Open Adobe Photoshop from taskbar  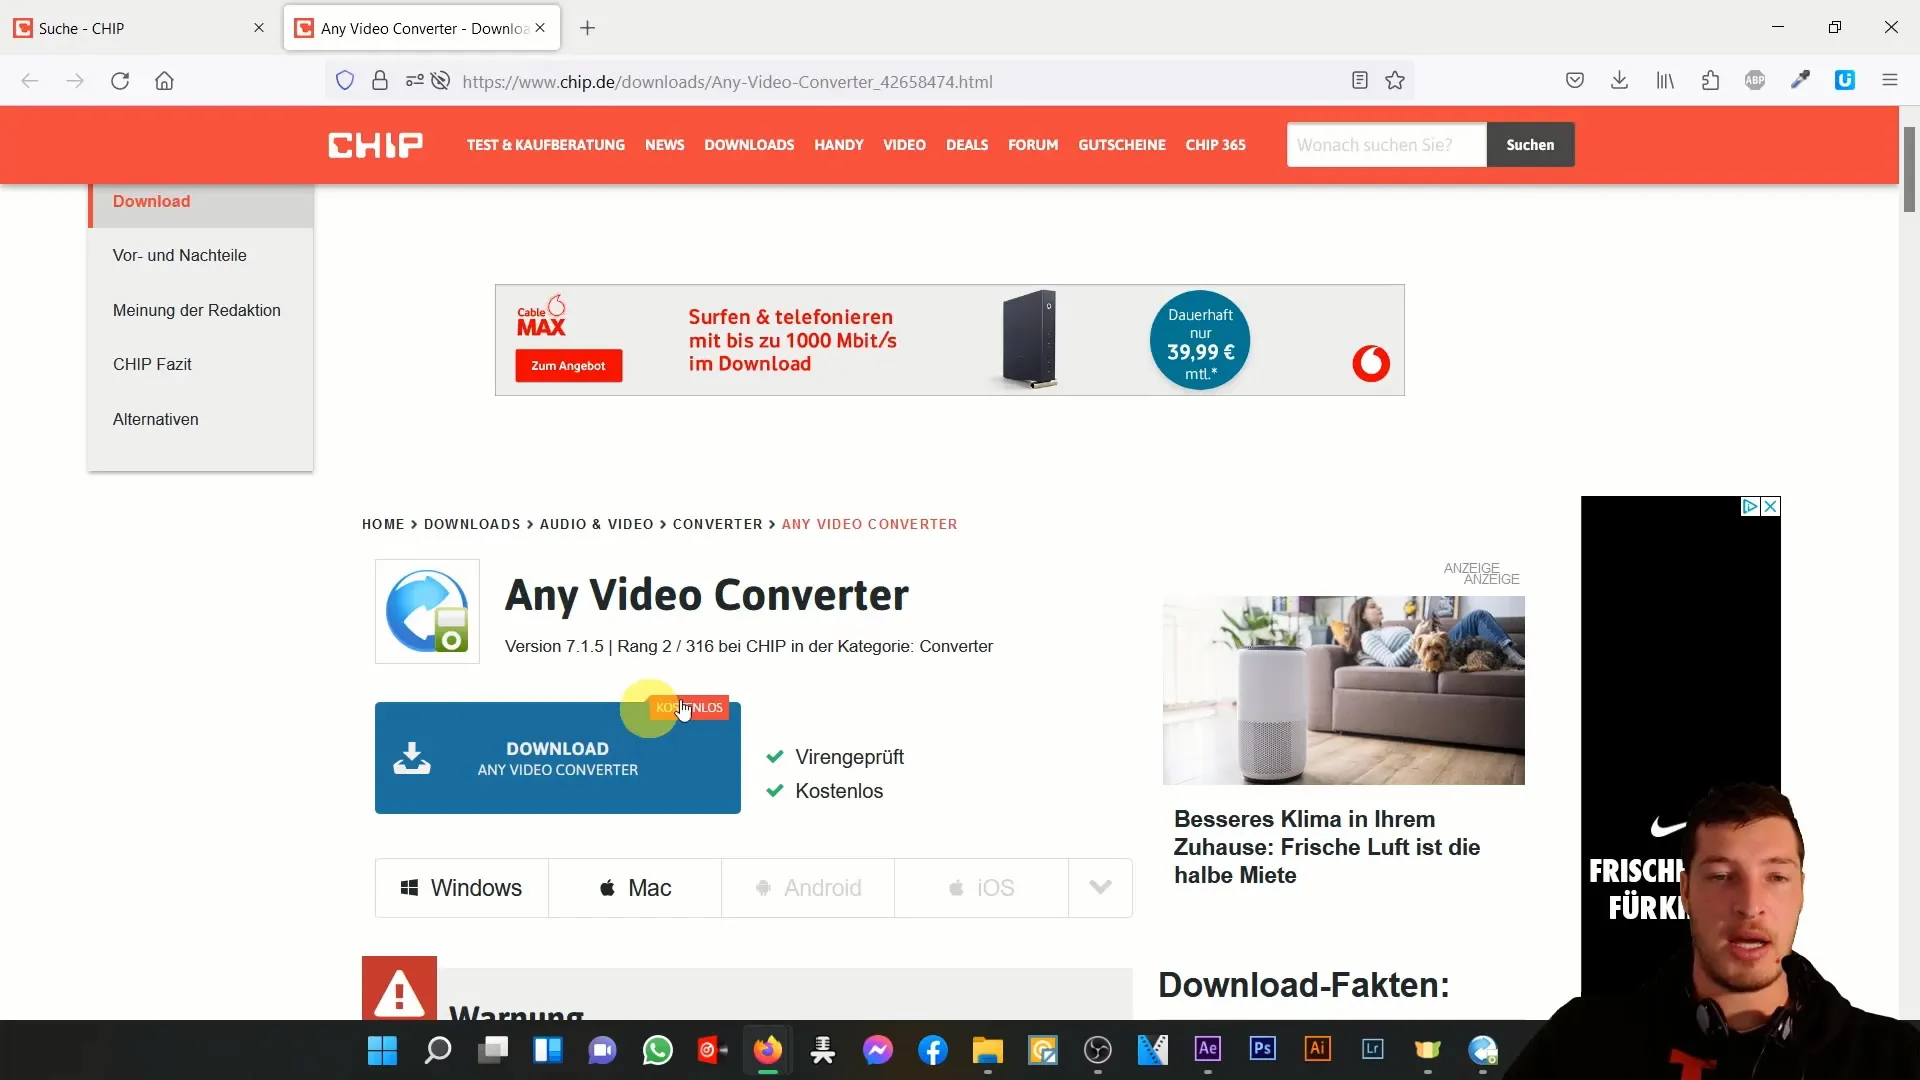point(1261,1050)
